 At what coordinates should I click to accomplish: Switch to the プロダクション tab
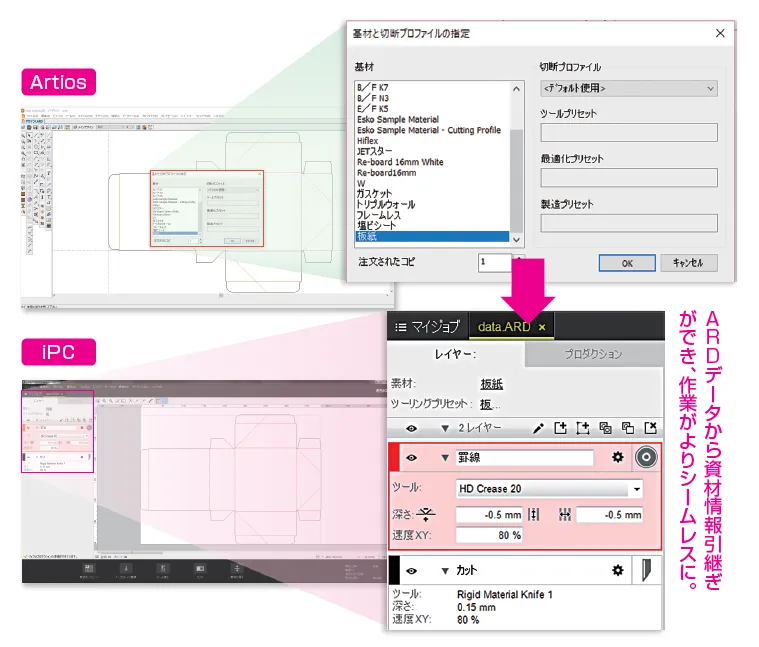pyautogui.click(x=593, y=354)
